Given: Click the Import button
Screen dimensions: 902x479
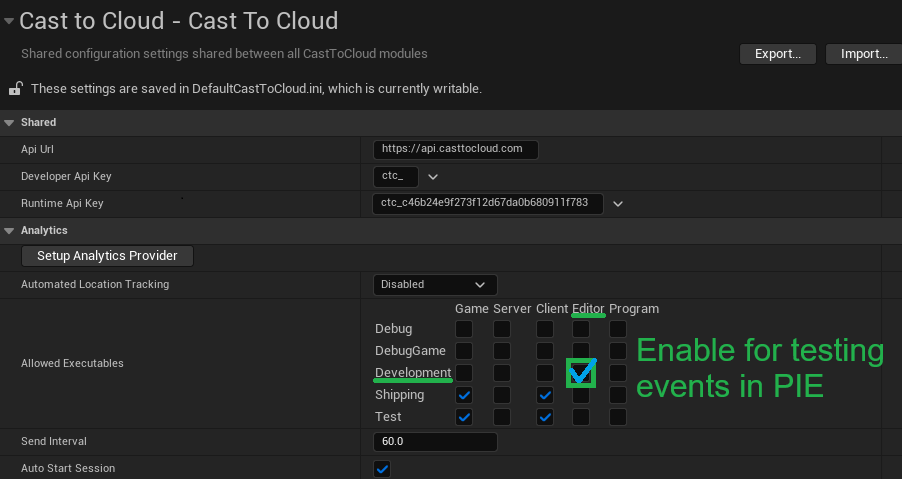Looking at the screenshot, I should click(863, 54).
